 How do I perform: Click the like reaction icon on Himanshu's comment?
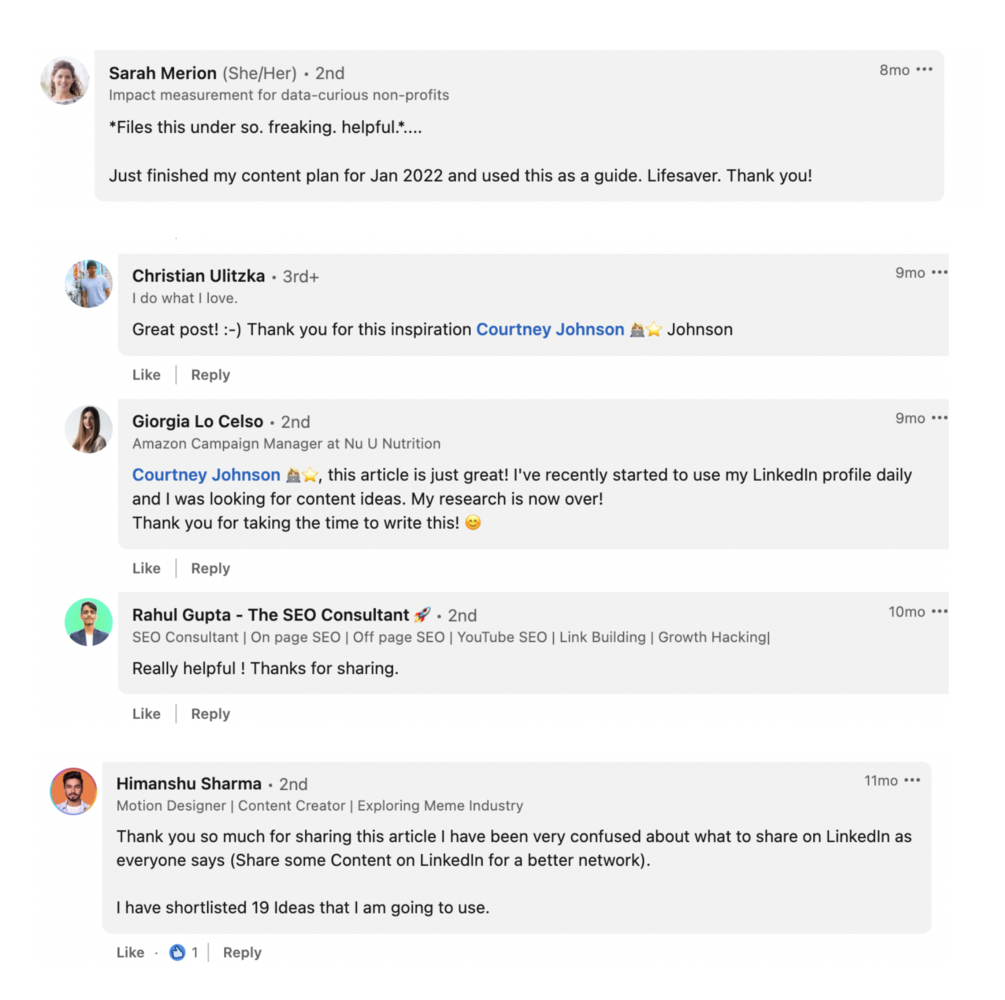point(177,953)
